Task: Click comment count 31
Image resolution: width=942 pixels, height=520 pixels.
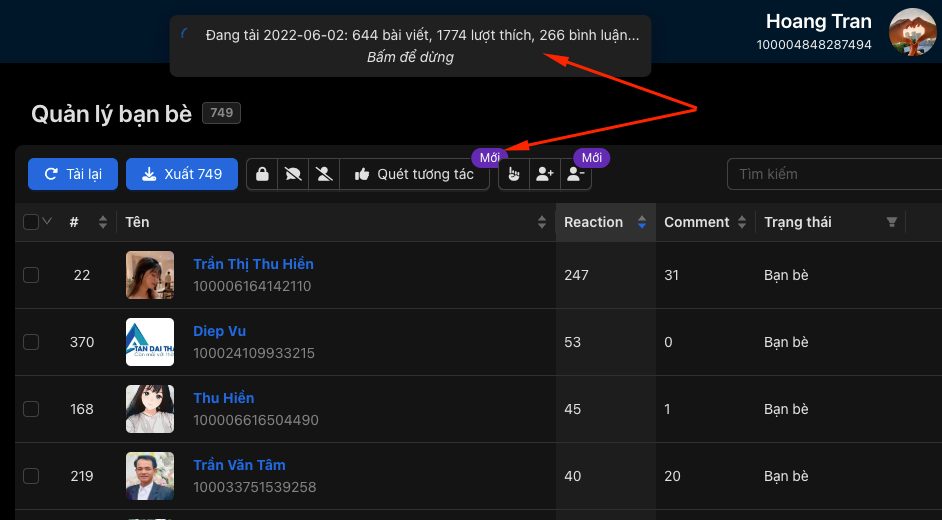Action: click(x=672, y=275)
